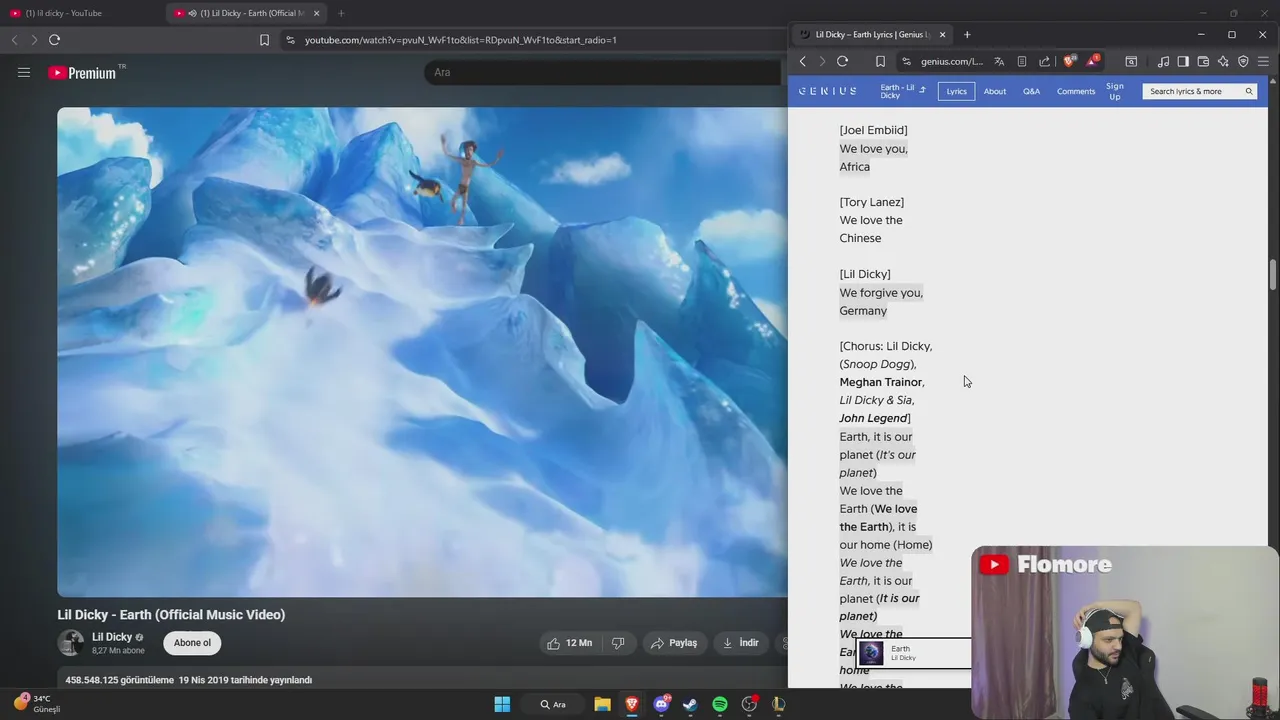The image size is (1280, 720).
Task: Translate the Genius page
Action: pyautogui.click(x=999, y=61)
